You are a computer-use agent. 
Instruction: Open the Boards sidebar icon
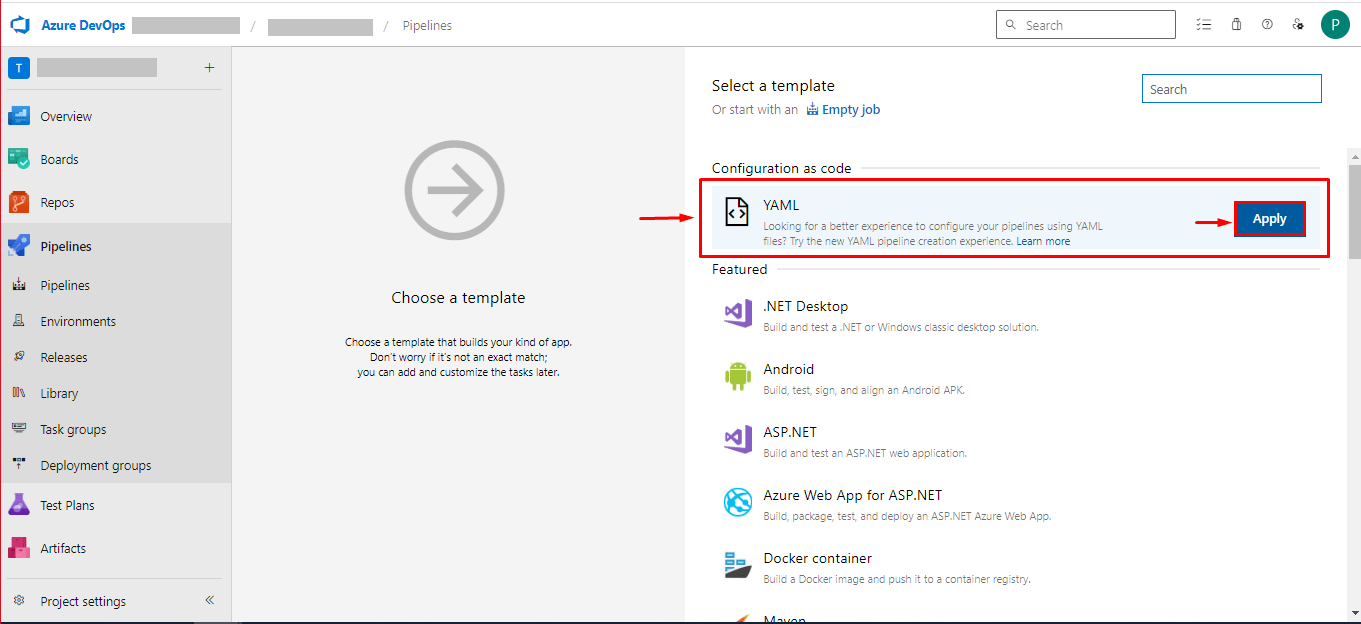(19, 159)
